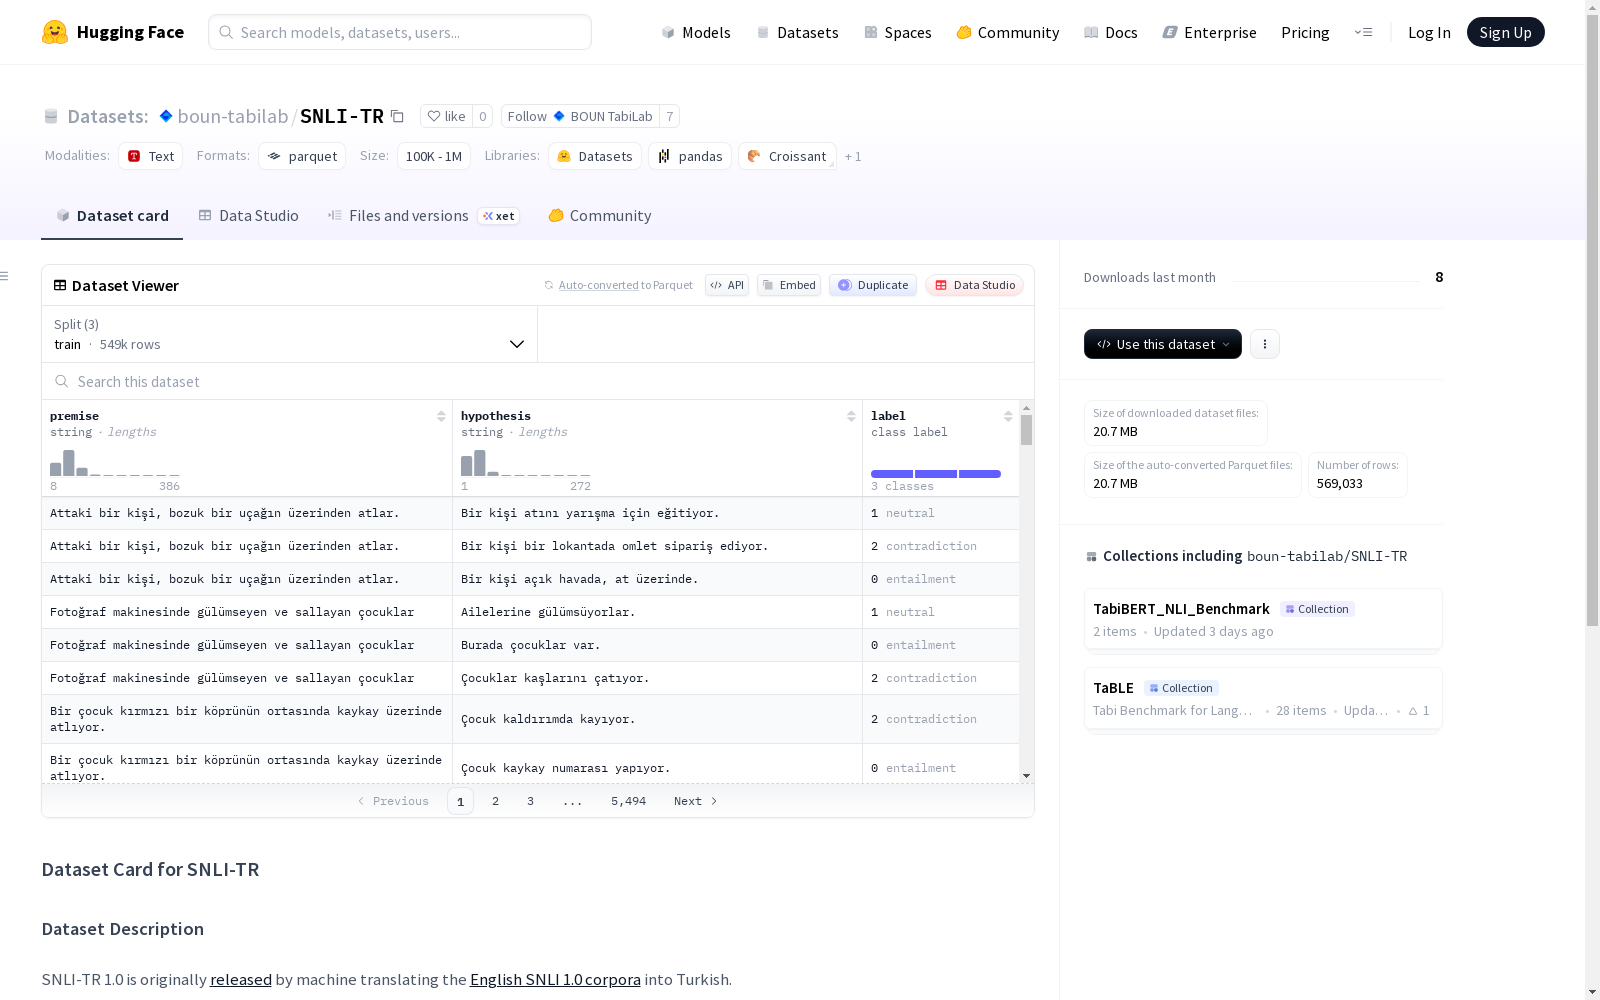Select the pandas library tag
The height and width of the screenshot is (1000, 1600).
[690, 156]
